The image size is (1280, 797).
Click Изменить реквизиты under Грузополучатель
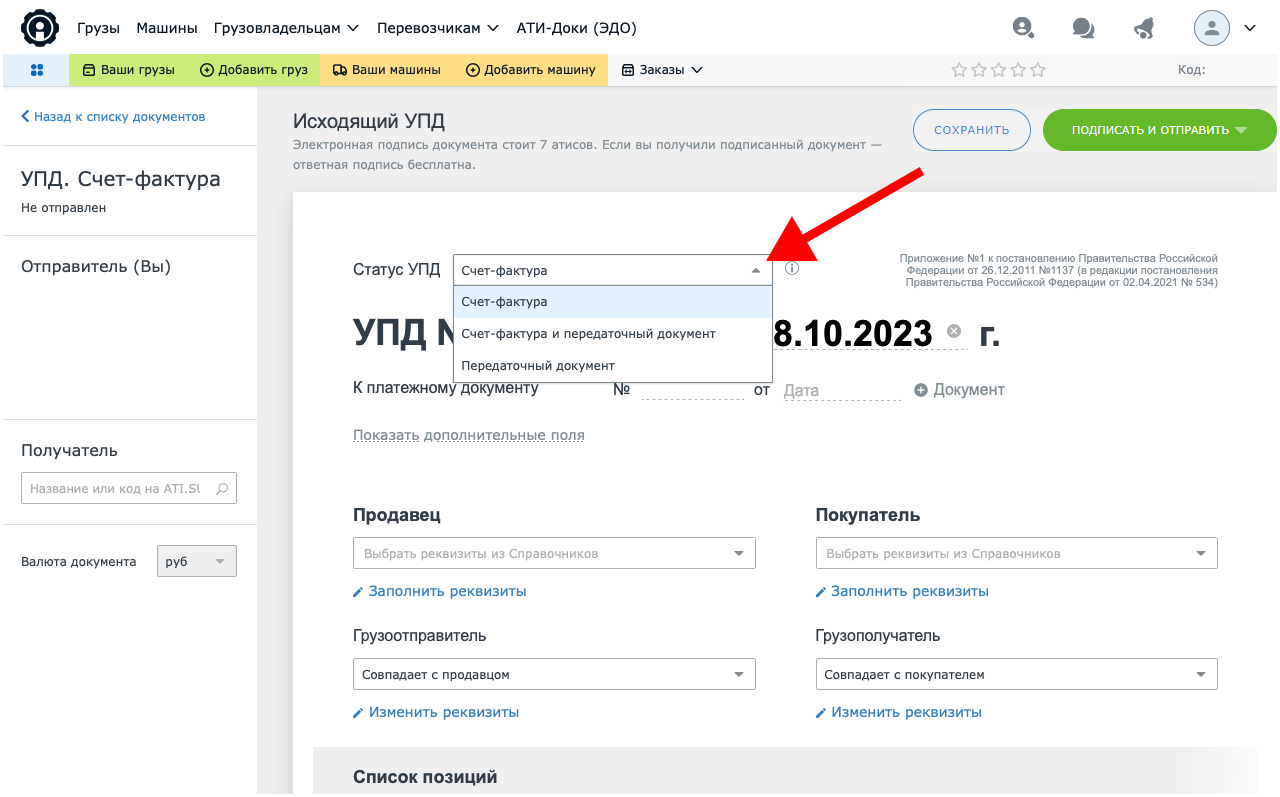pyautogui.click(x=899, y=713)
